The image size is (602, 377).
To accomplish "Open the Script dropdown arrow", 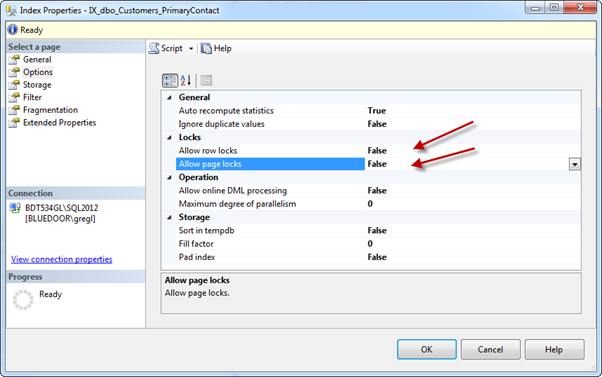I will point(191,49).
